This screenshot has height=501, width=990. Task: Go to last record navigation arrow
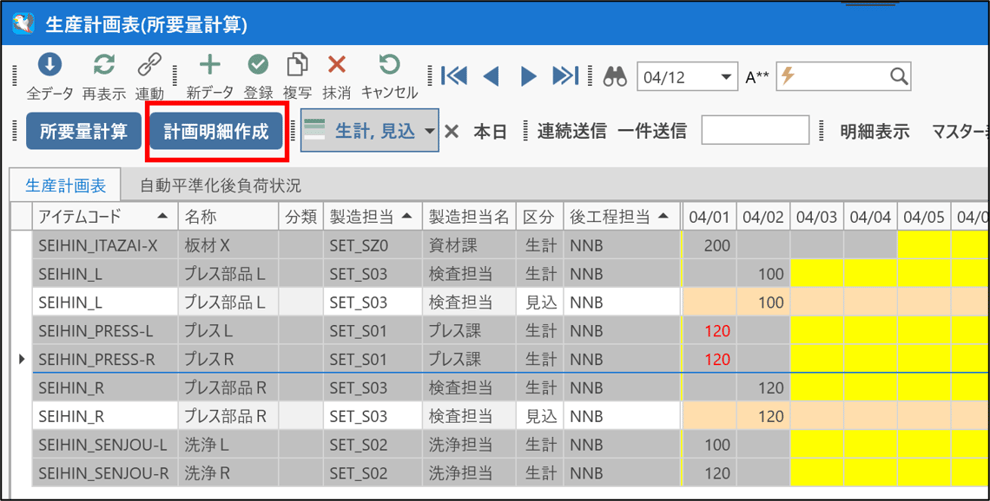(x=566, y=76)
